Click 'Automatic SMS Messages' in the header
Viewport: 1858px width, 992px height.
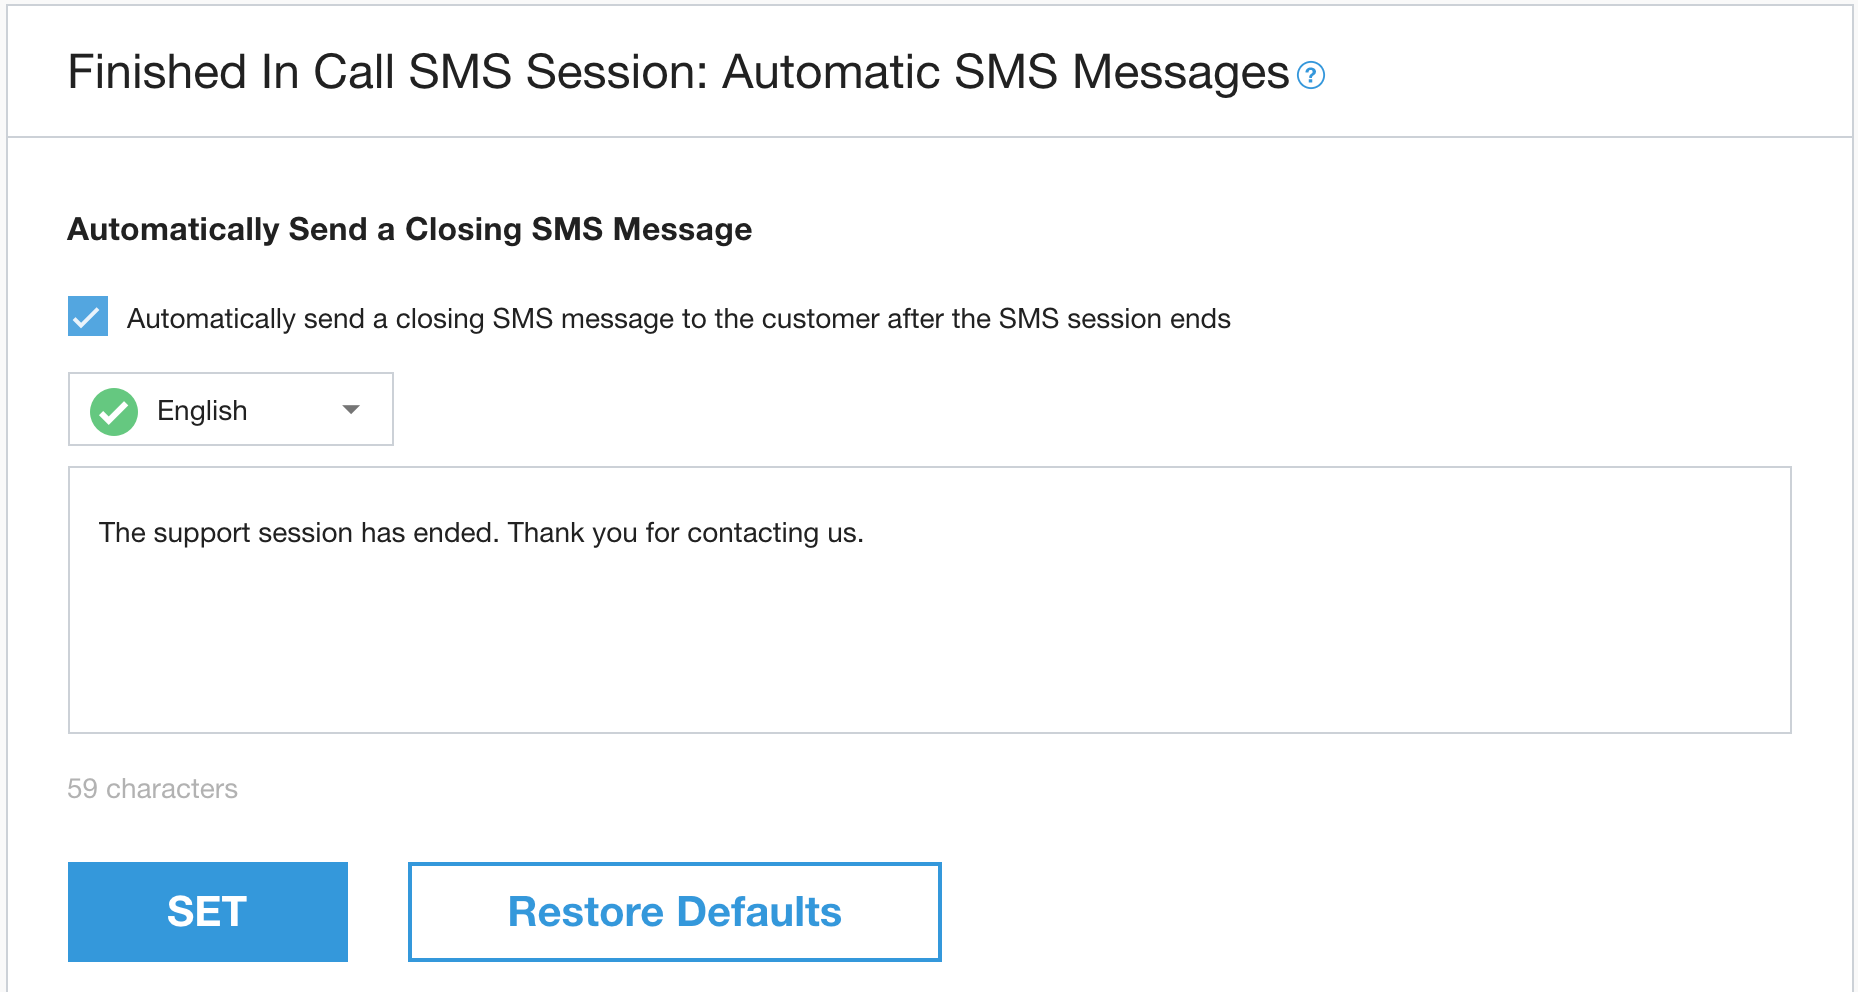click(x=1005, y=73)
